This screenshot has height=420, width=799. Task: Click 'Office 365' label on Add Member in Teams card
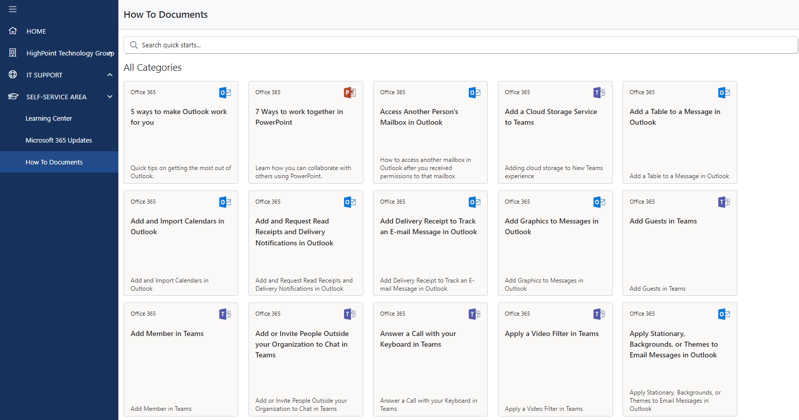point(143,314)
